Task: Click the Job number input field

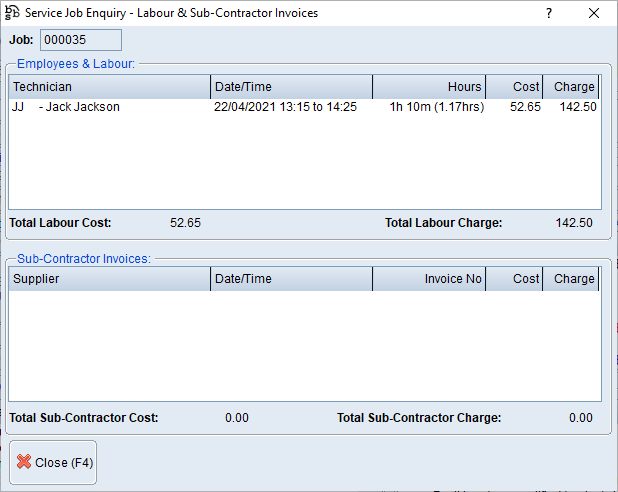Action: (81, 39)
